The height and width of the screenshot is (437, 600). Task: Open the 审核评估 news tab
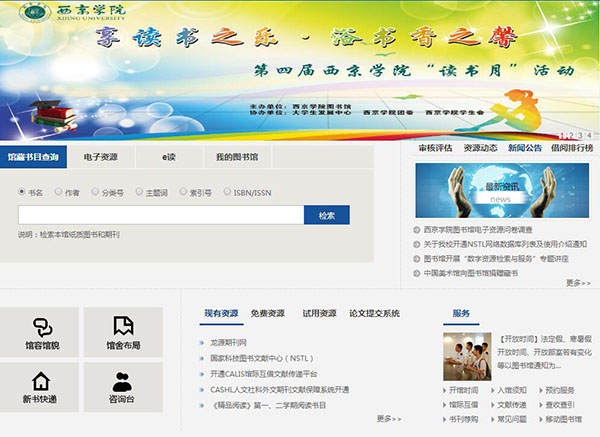[x=435, y=148]
